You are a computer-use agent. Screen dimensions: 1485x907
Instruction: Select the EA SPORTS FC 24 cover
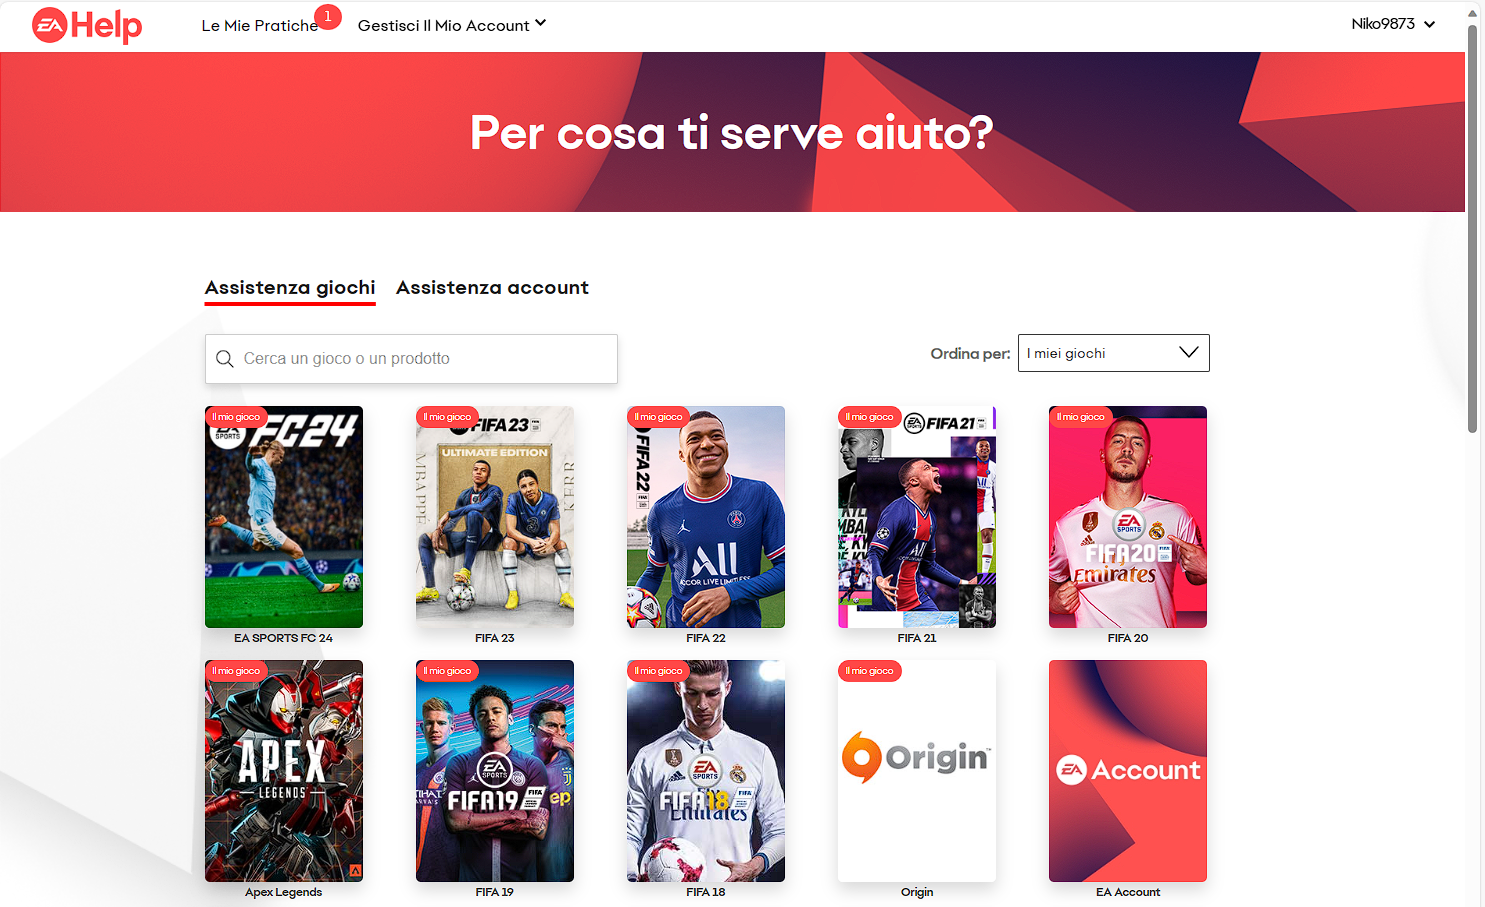pyautogui.click(x=284, y=517)
